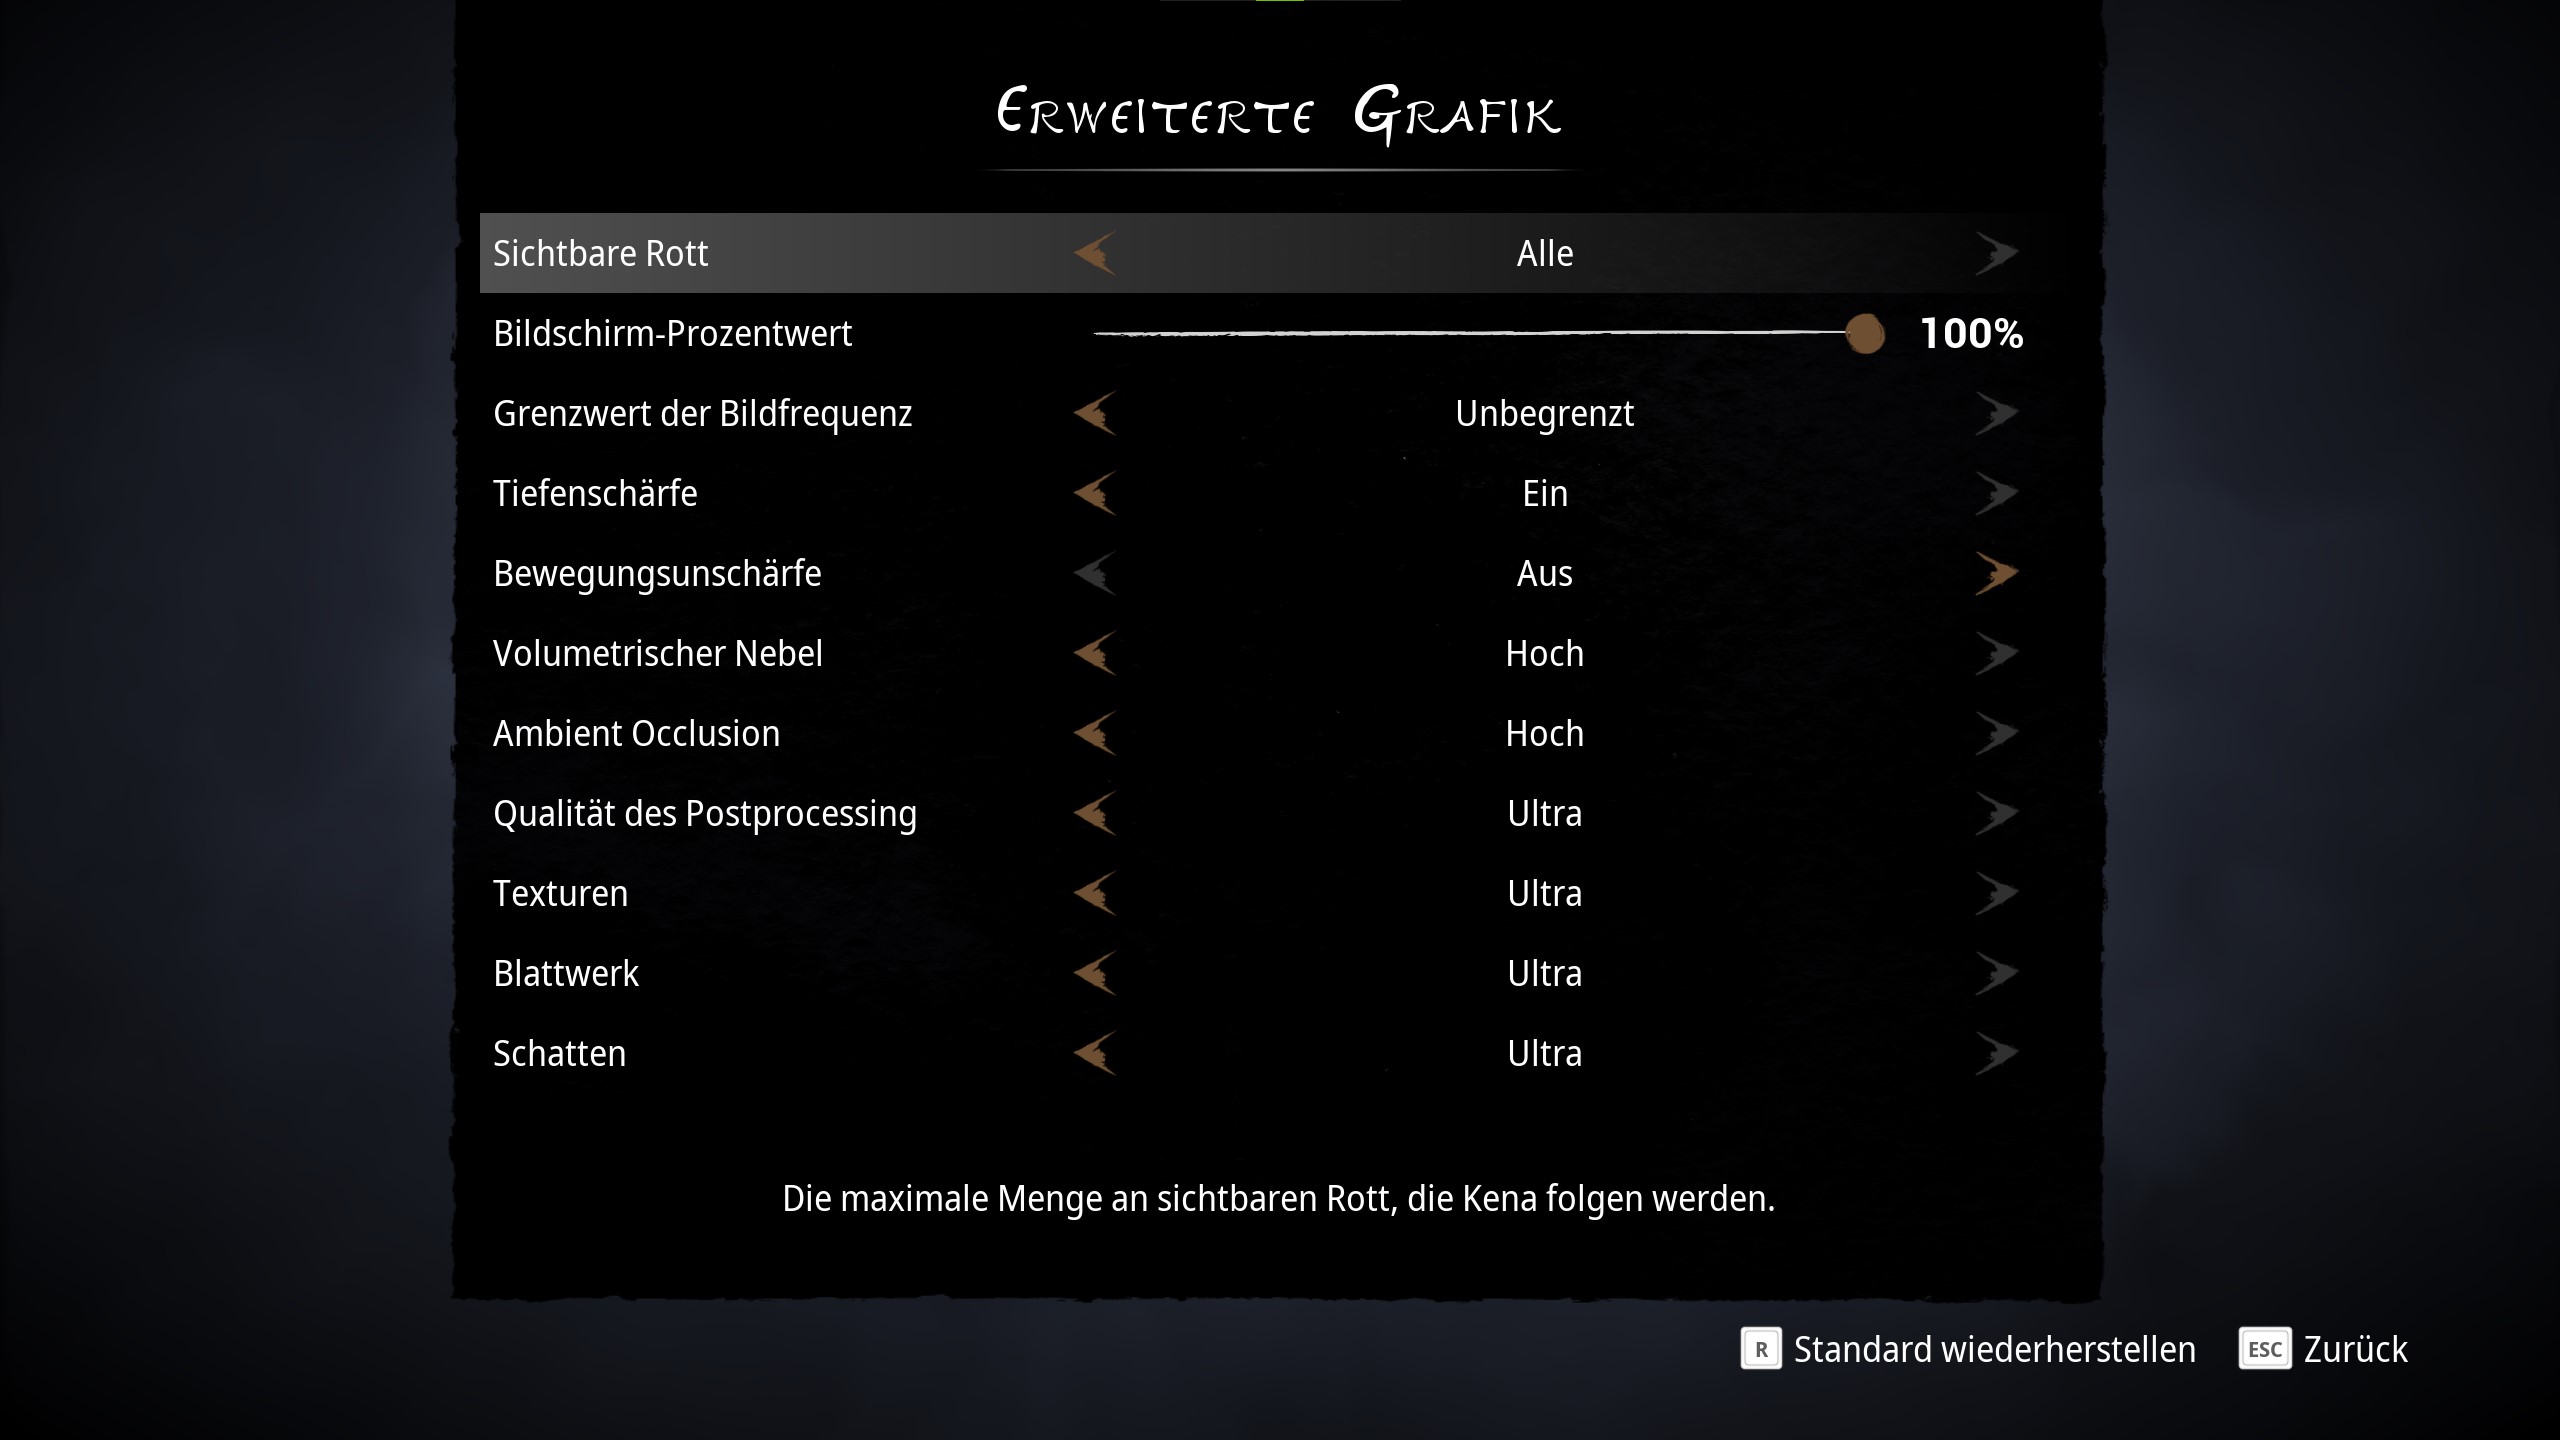The image size is (2560, 1440).
Task: Click left arrow for Schatten setting
Action: point(1095,1053)
